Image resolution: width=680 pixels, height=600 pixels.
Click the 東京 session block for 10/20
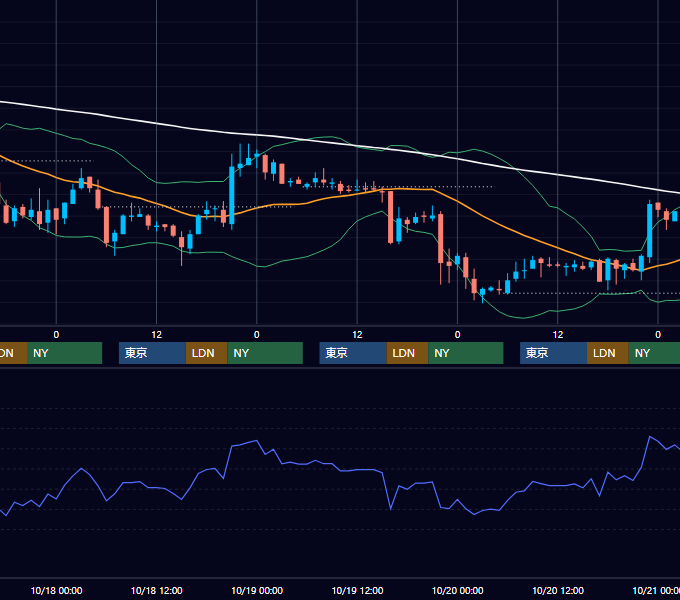pyautogui.click(x=553, y=353)
